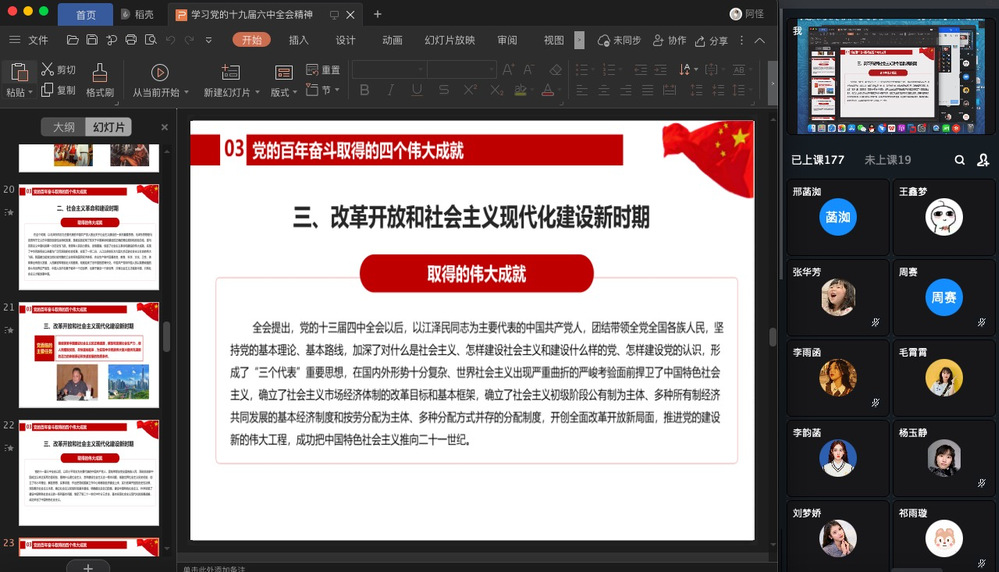Click the Copy (复制) icon
The image size is (999, 572).
pyautogui.click(x=47, y=90)
